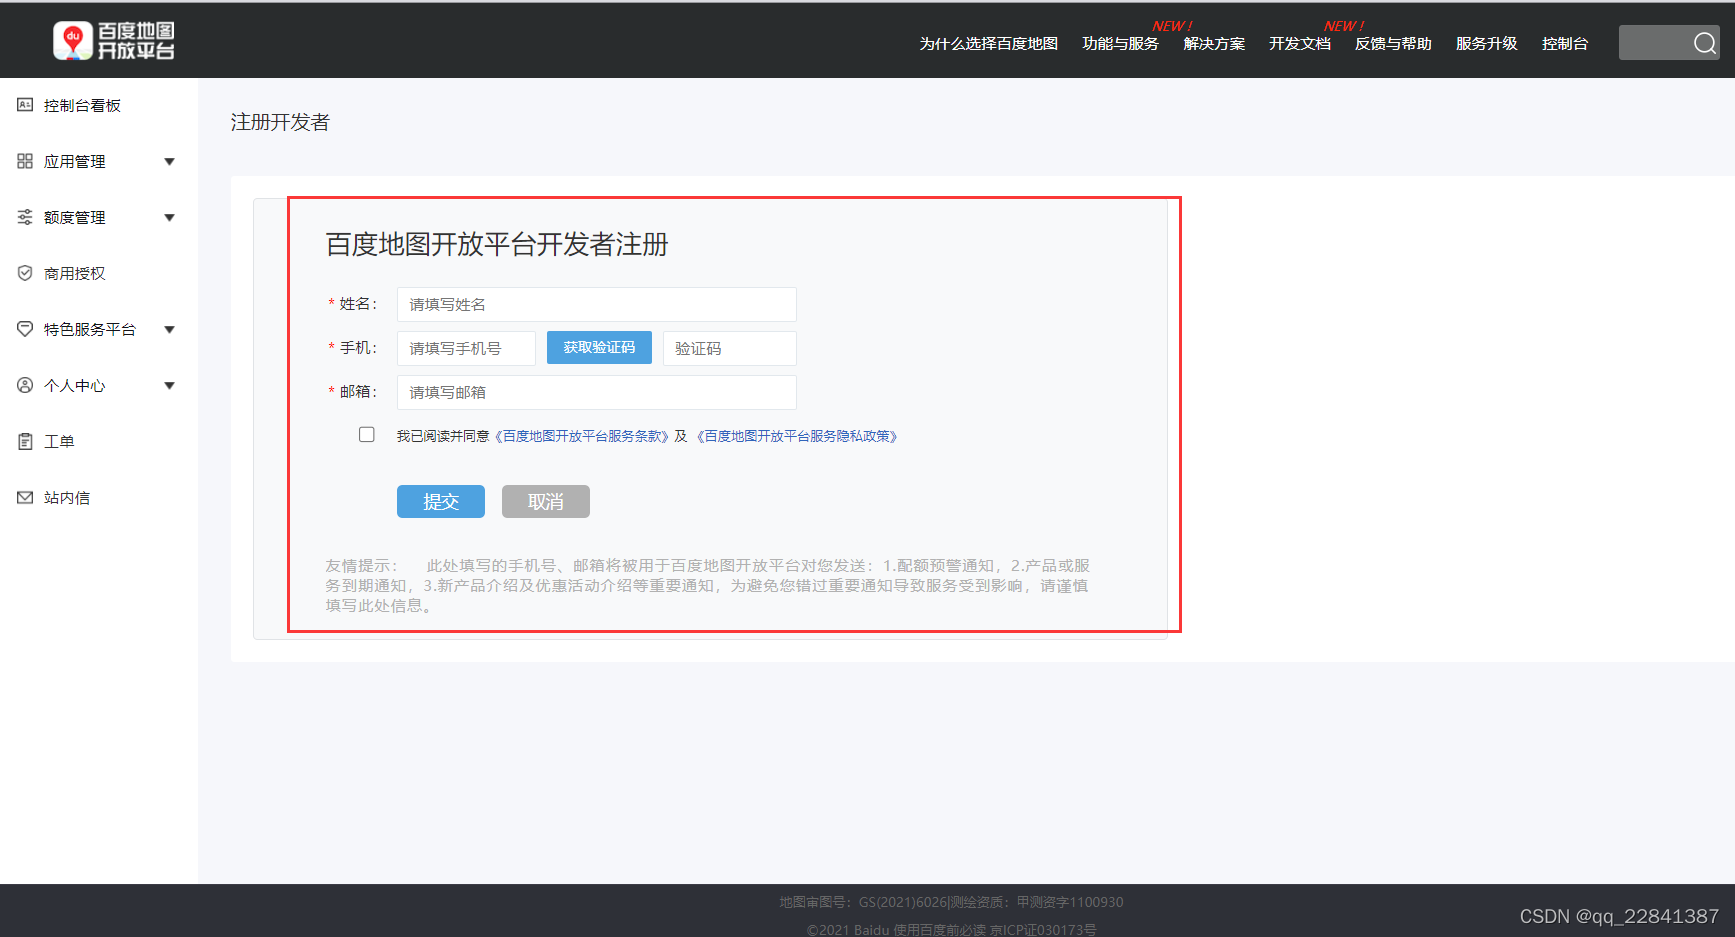Screen dimensions: 1735x937
Task: Select the 开发文档 menu item
Action: [x=1299, y=43]
